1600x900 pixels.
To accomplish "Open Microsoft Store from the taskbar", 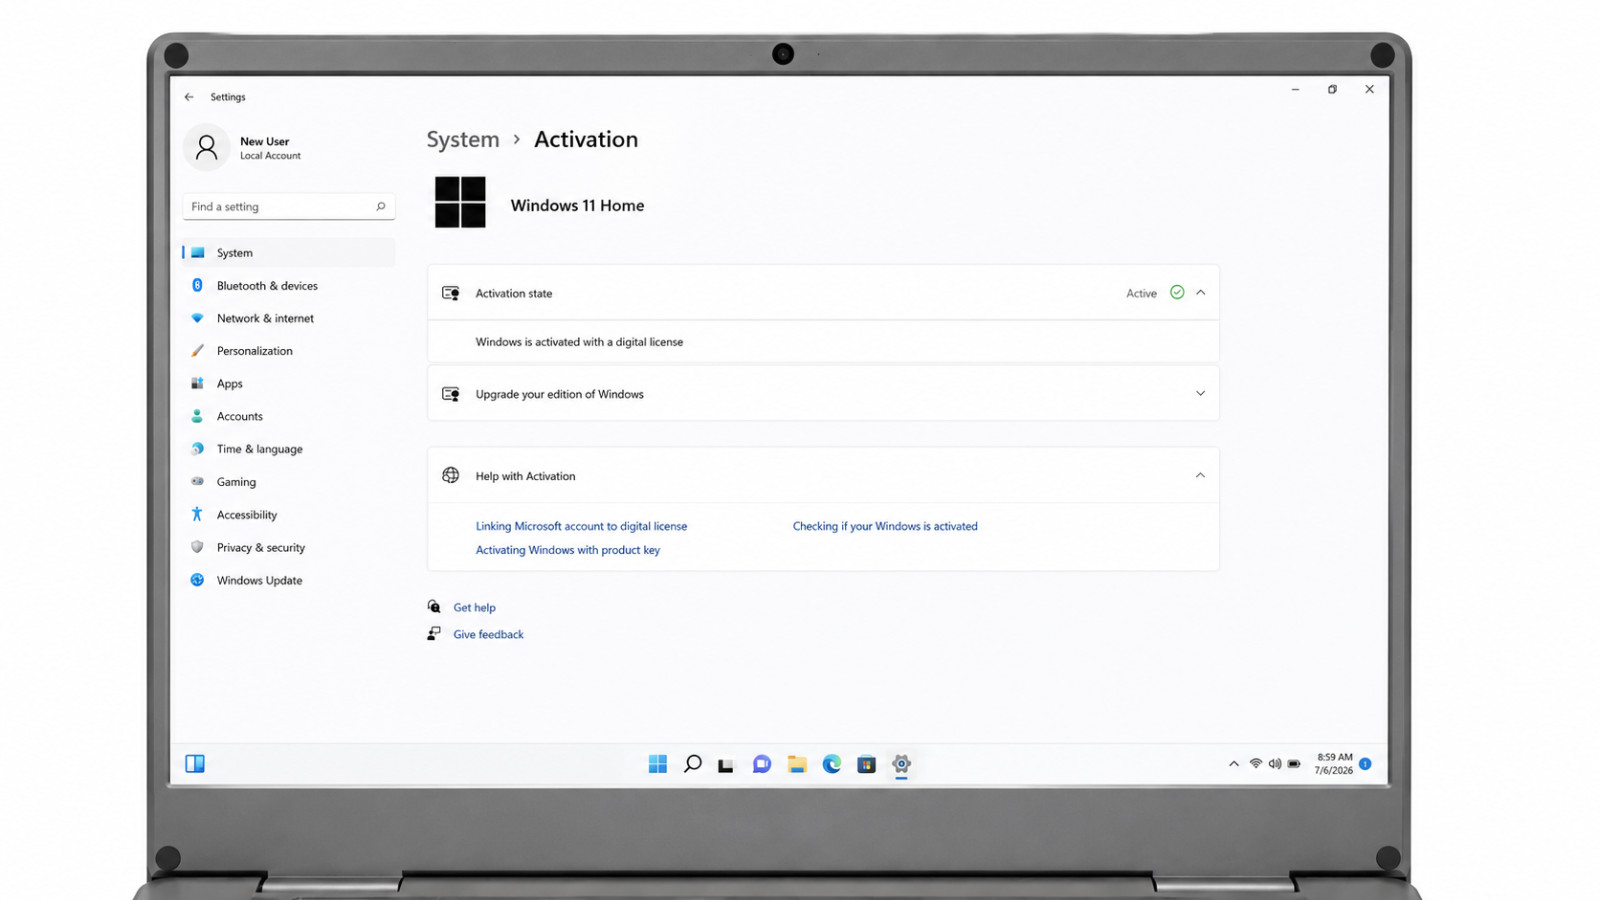I will tap(866, 764).
